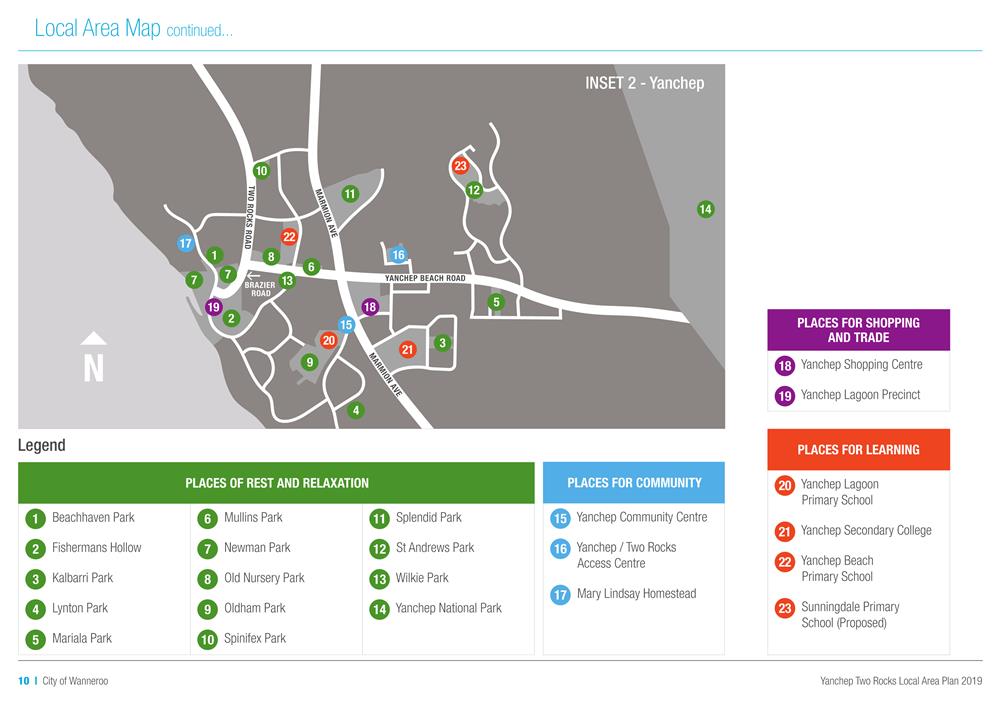Click the North arrow compass icon
The height and width of the screenshot is (702, 1001).
pyautogui.click(x=93, y=358)
